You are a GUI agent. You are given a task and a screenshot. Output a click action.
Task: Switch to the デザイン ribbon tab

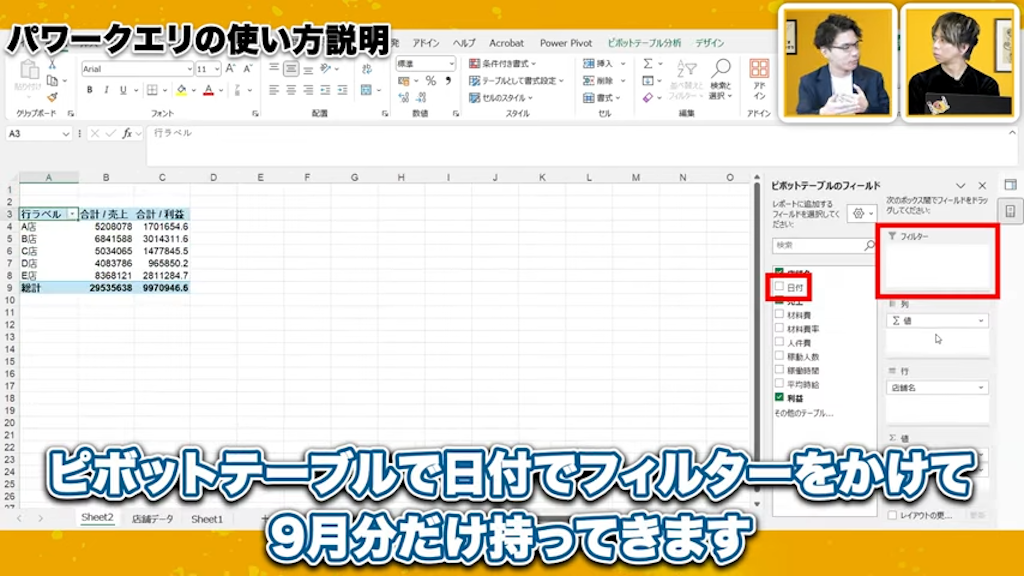tap(708, 43)
